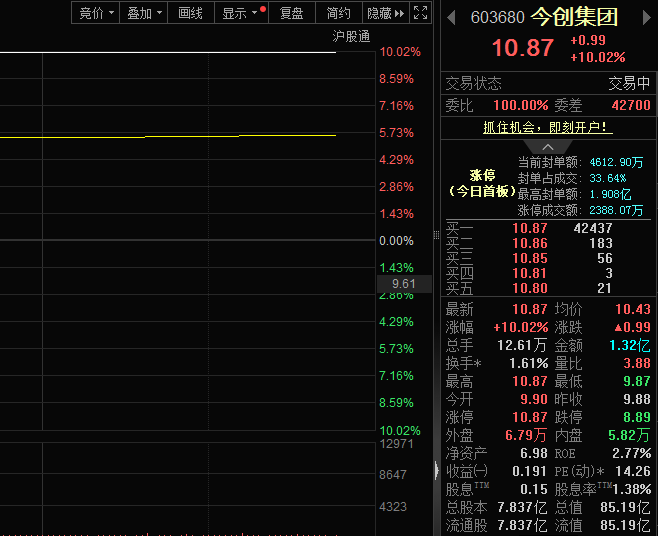Click 净资产 value 6.98
The width and height of the screenshot is (658, 536).
pos(534,453)
